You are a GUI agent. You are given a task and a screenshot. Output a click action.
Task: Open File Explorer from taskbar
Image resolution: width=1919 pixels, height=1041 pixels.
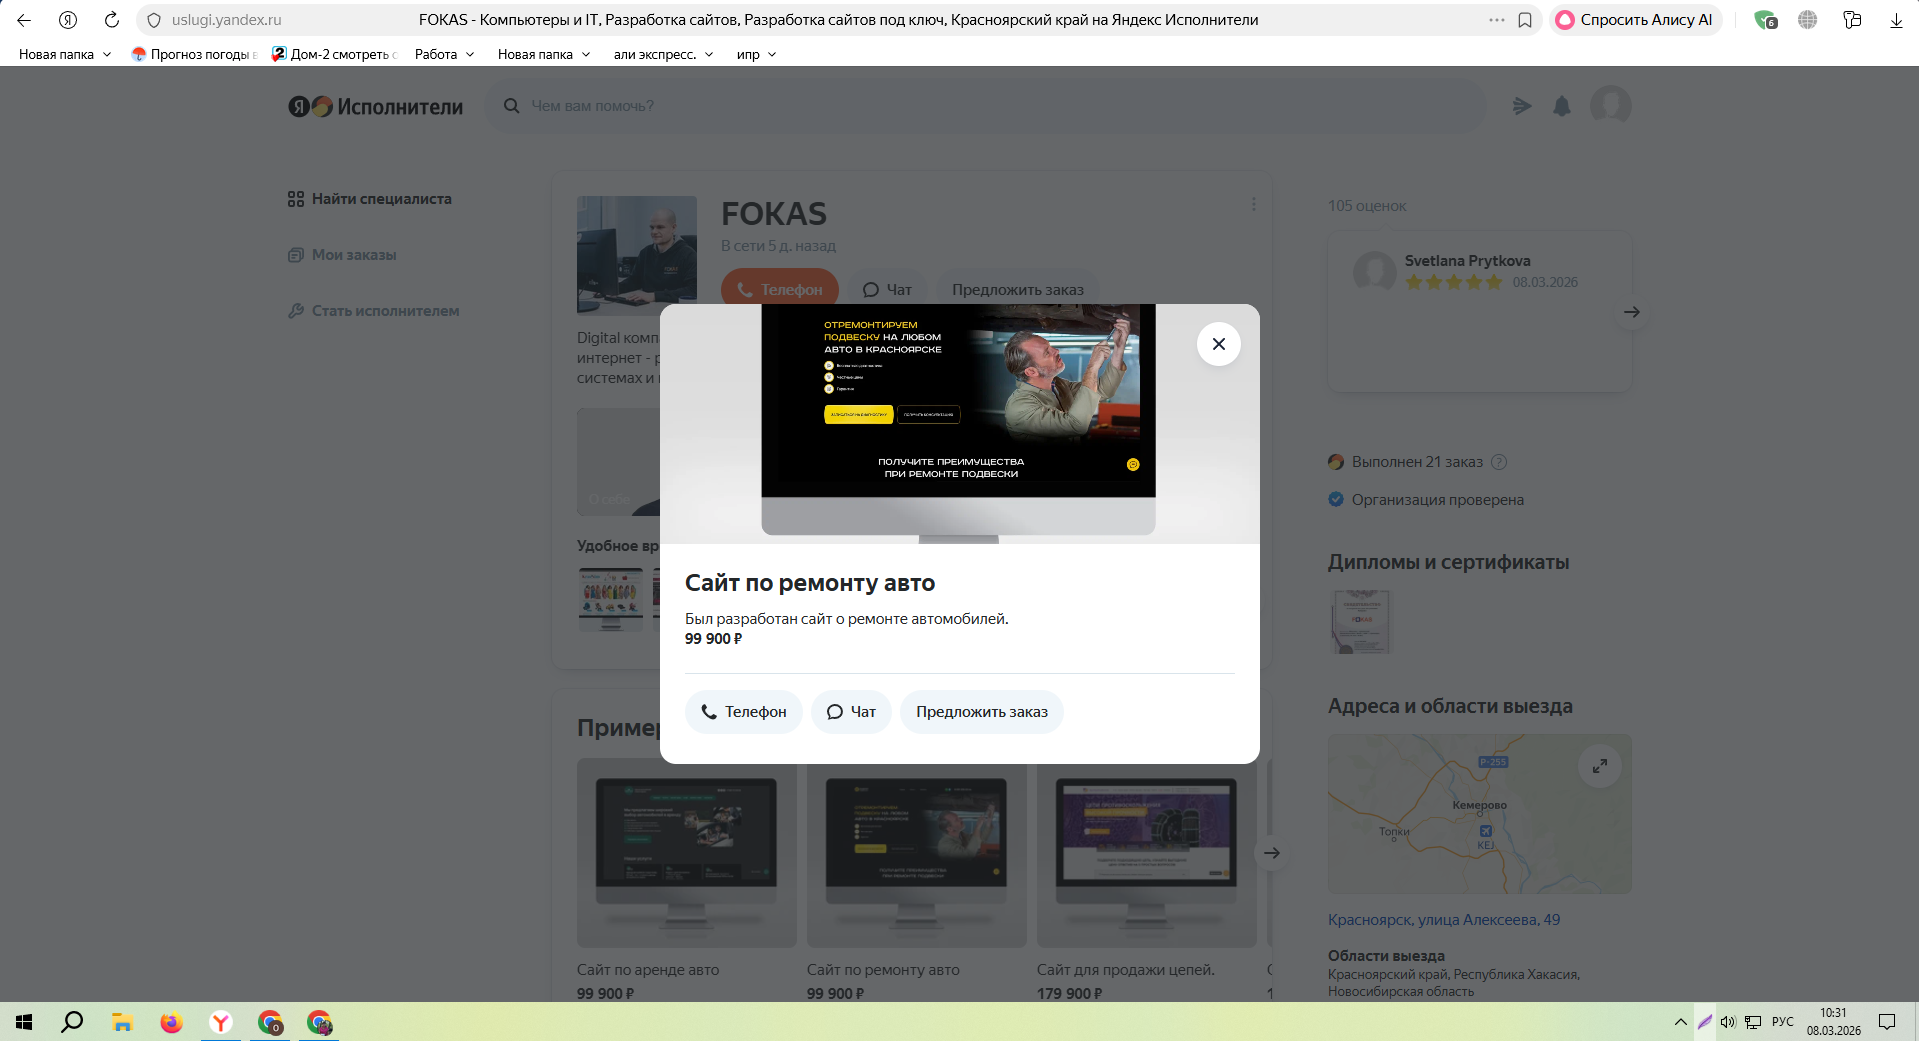[122, 1022]
